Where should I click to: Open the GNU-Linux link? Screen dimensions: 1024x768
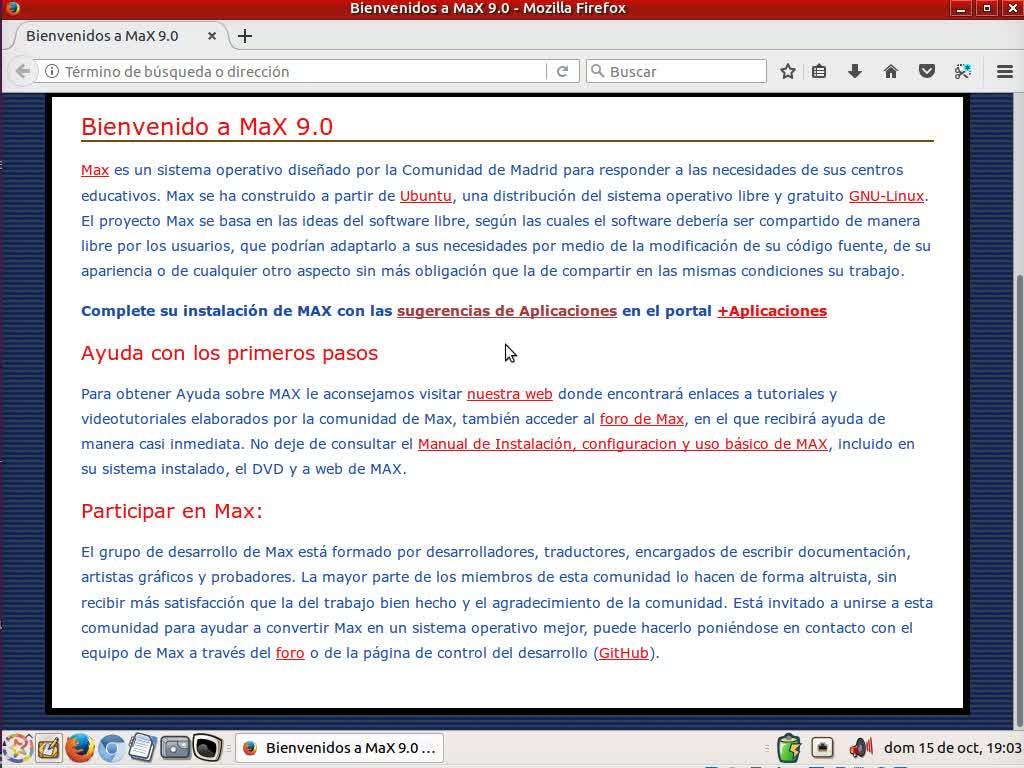(886, 196)
